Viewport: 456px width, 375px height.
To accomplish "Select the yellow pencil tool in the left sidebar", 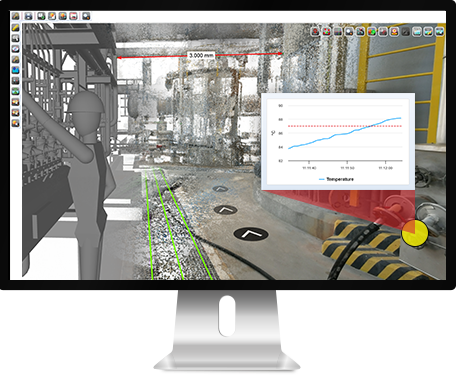I will [x=15, y=27].
